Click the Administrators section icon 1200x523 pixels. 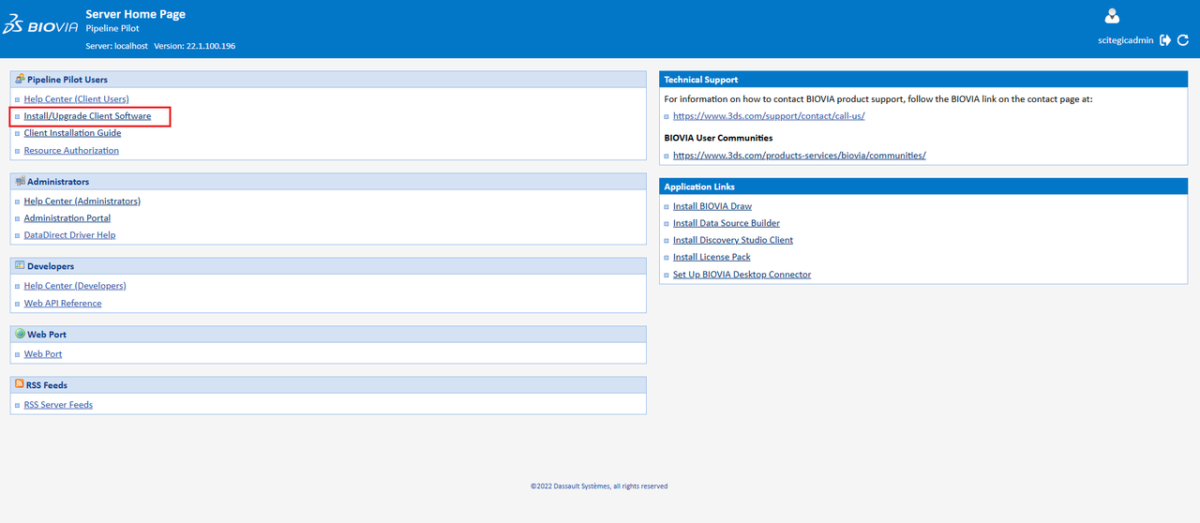[20, 181]
